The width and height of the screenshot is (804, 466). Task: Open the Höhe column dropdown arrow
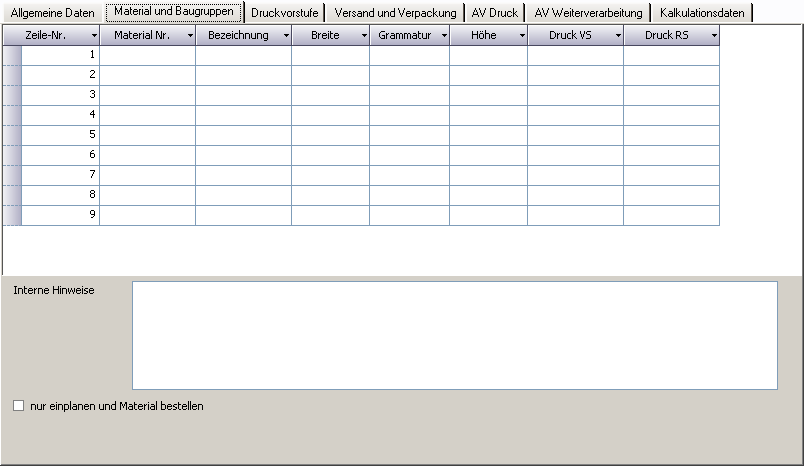pos(521,36)
